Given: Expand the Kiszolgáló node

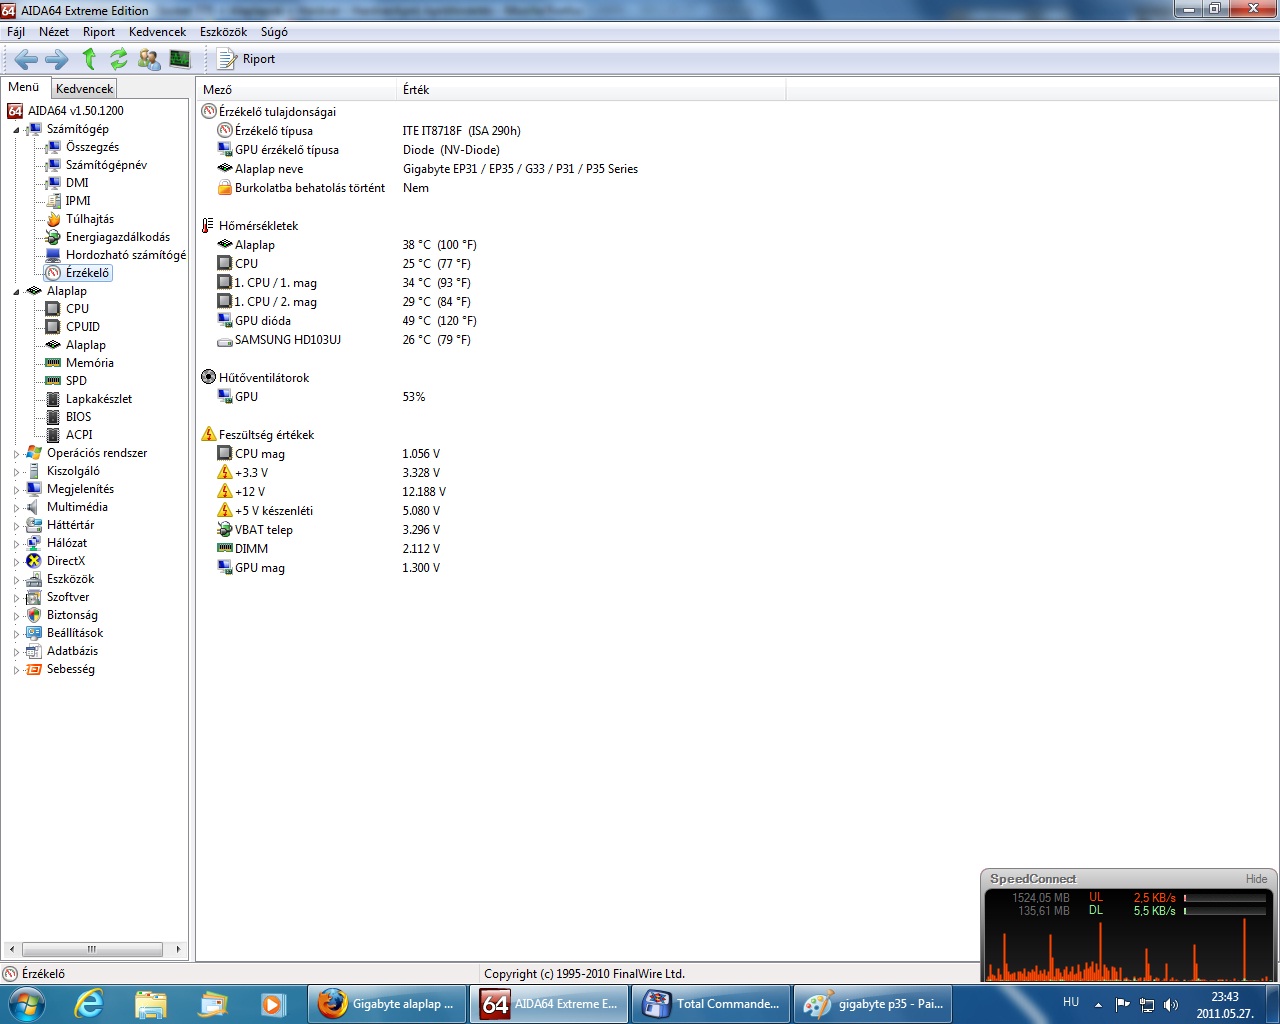Looking at the screenshot, I should click(16, 472).
